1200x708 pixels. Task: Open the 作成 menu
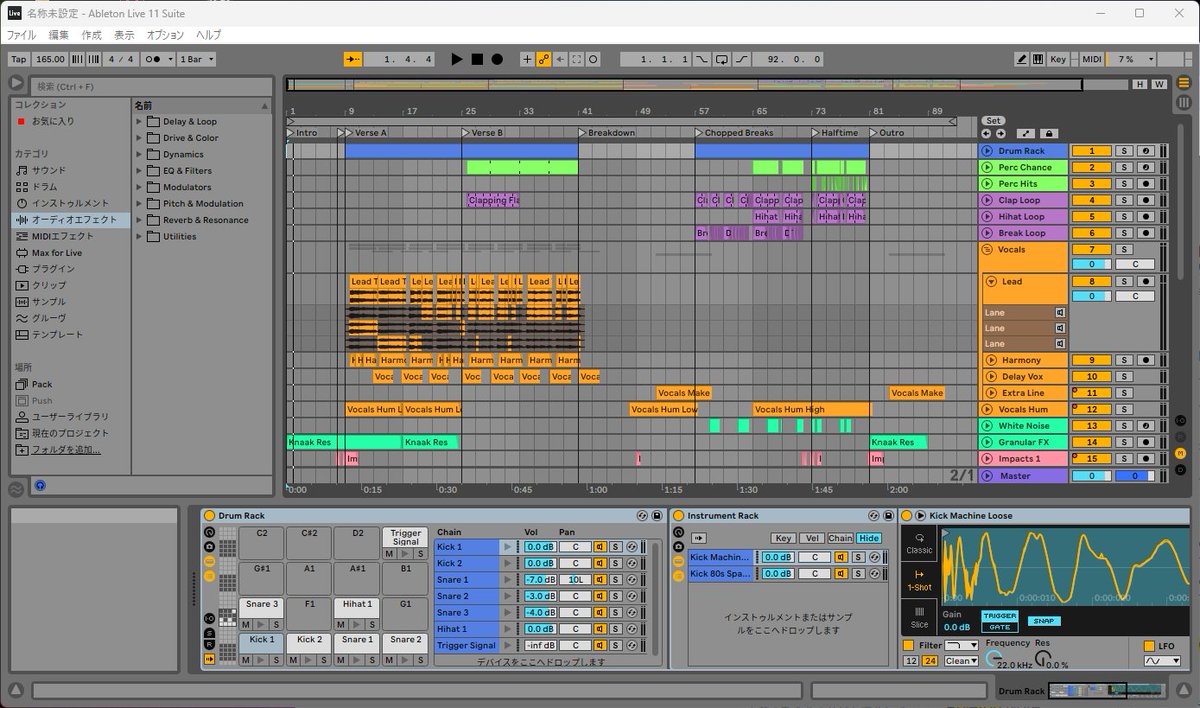(91, 34)
